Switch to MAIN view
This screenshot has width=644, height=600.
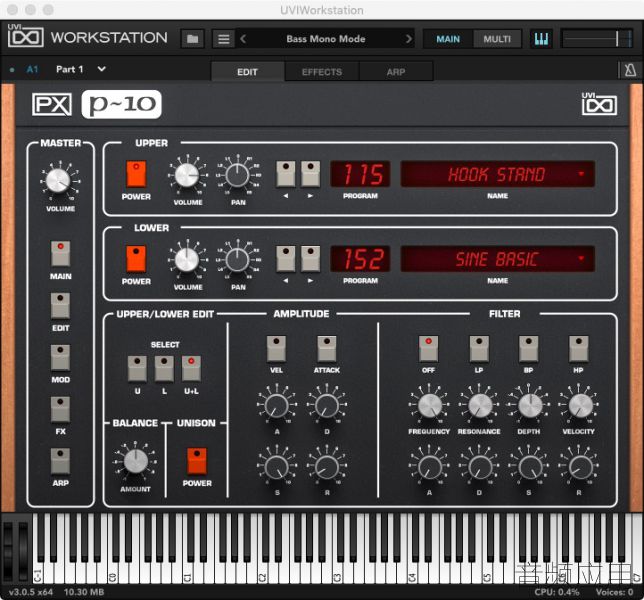coord(448,39)
